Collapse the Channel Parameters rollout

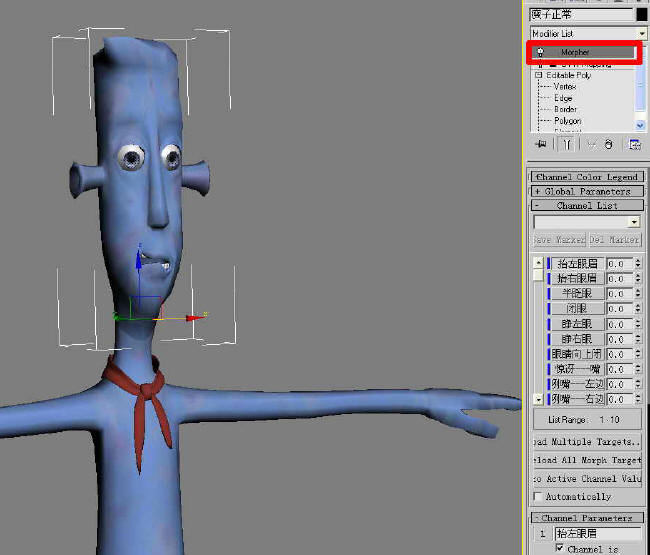[587, 518]
